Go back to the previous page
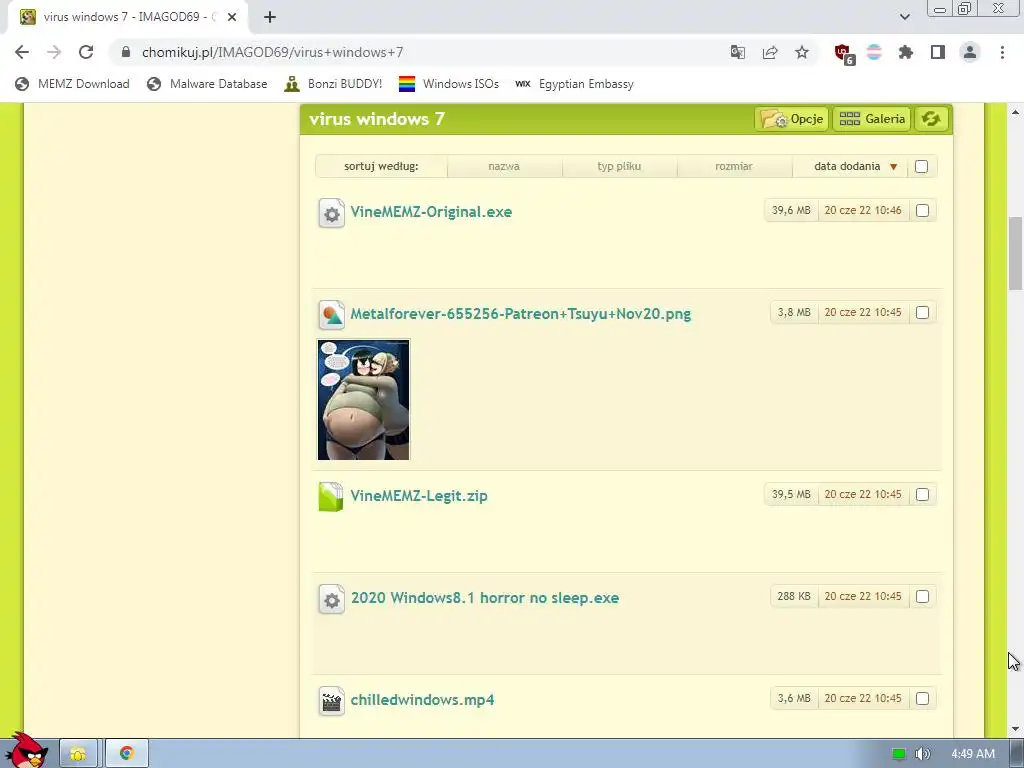The image size is (1024, 768). point(22,52)
